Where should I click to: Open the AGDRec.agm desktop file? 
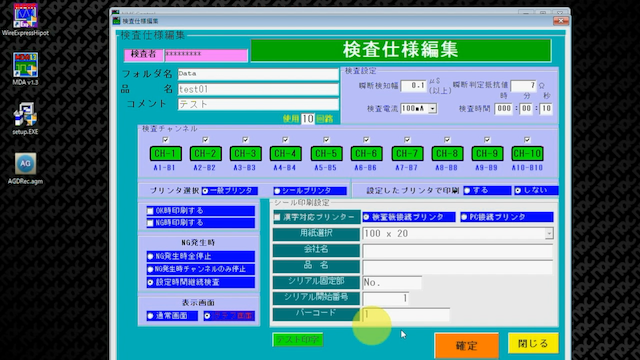25,168
